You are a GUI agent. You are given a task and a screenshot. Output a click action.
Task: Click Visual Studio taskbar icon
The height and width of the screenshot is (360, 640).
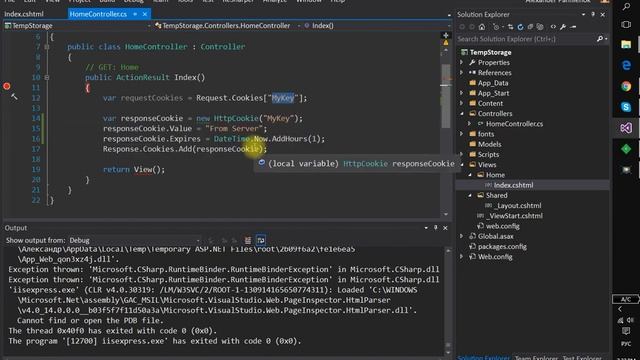click(x=626, y=128)
